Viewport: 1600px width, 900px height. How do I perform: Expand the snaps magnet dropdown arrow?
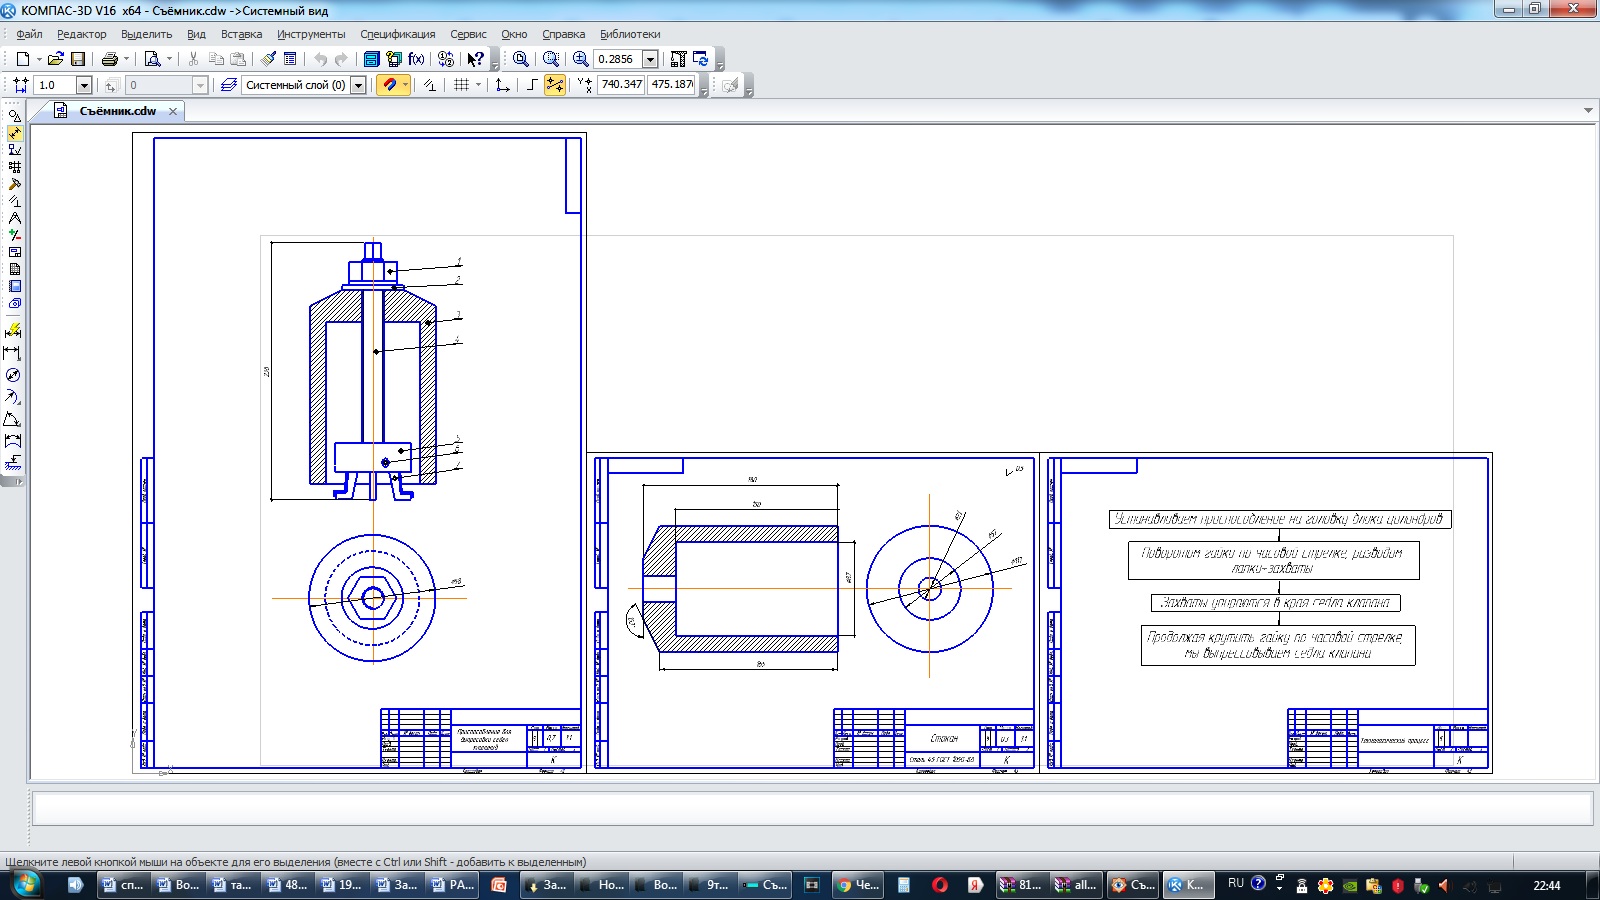405,85
